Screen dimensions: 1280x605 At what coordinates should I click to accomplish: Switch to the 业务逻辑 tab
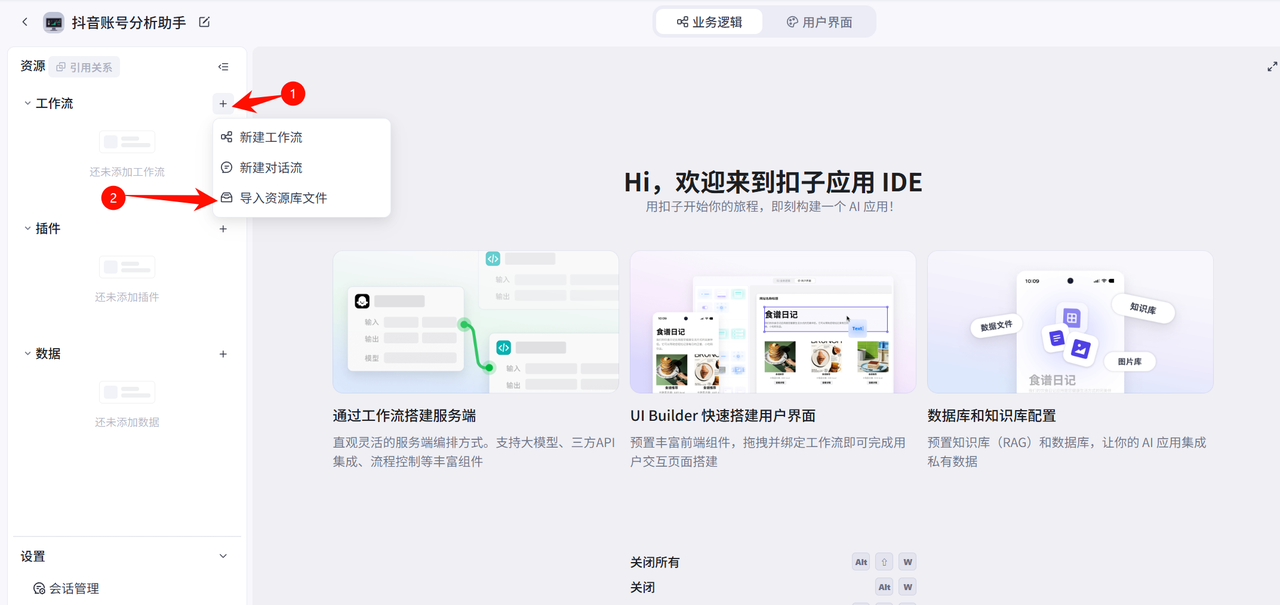tap(709, 22)
